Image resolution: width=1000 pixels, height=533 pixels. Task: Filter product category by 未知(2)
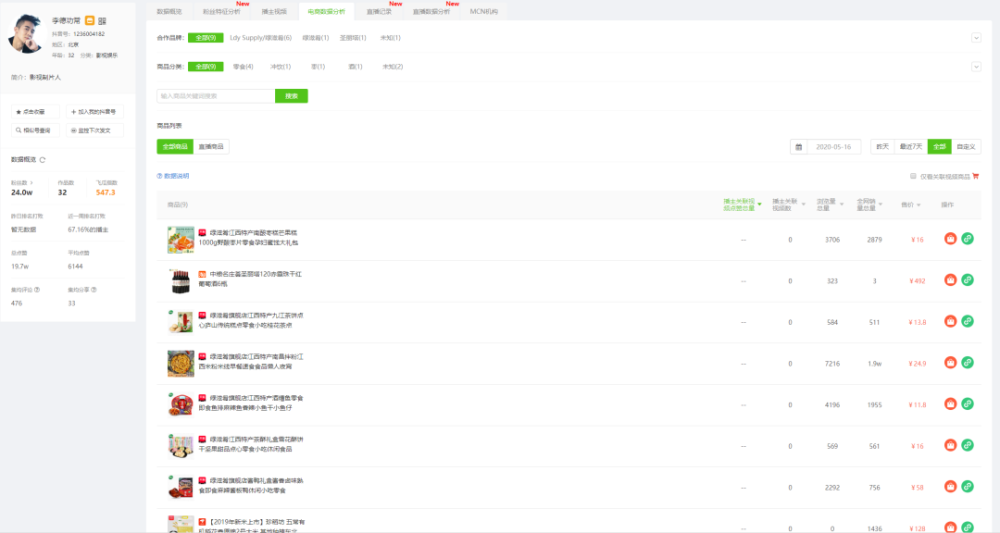pos(392,66)
